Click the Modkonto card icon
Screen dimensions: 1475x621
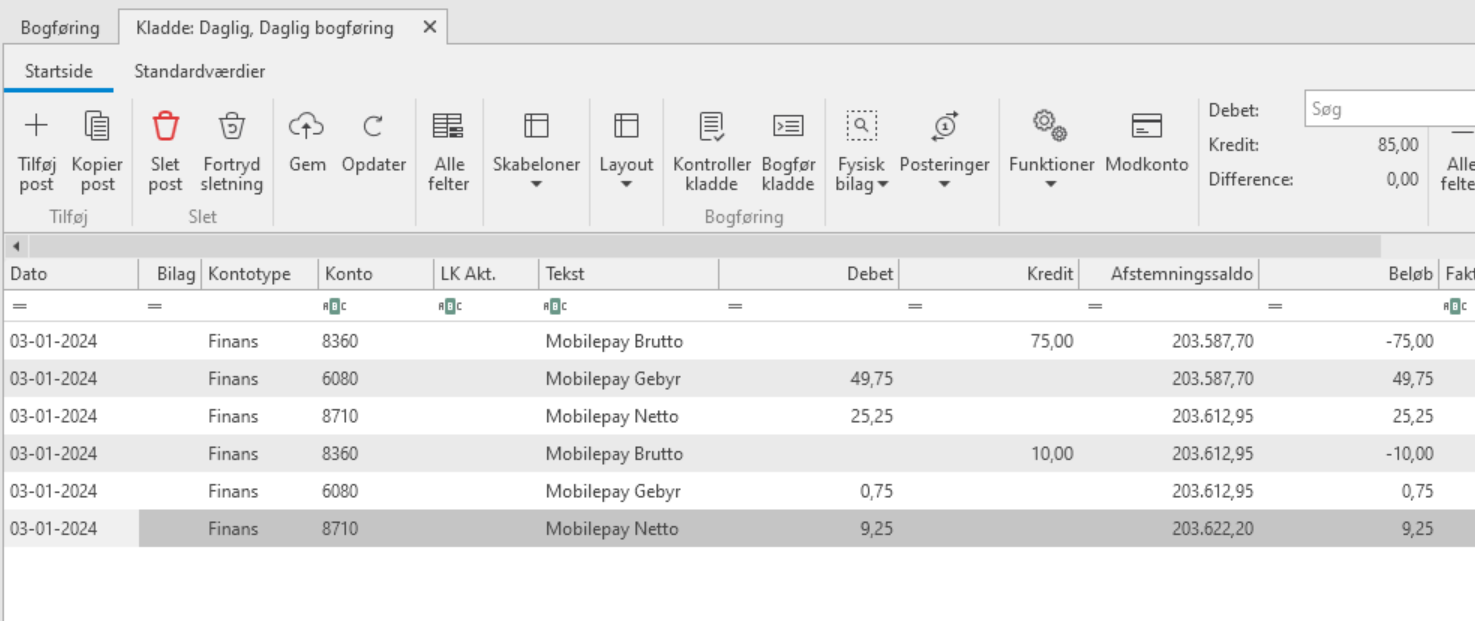point(1147,125)
